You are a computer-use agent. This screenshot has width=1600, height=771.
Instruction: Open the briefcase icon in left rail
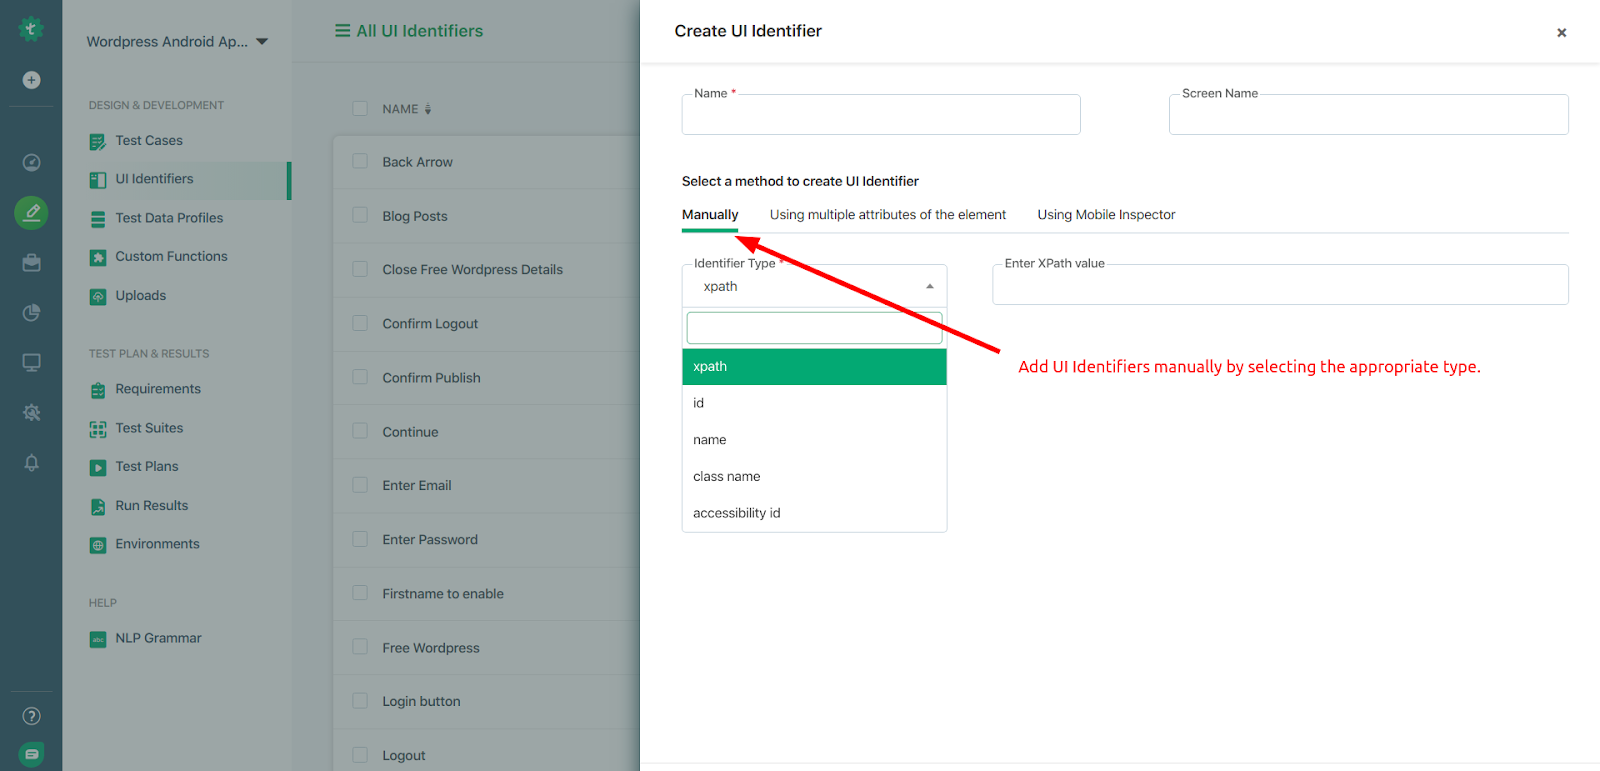(x=31, y=263)
